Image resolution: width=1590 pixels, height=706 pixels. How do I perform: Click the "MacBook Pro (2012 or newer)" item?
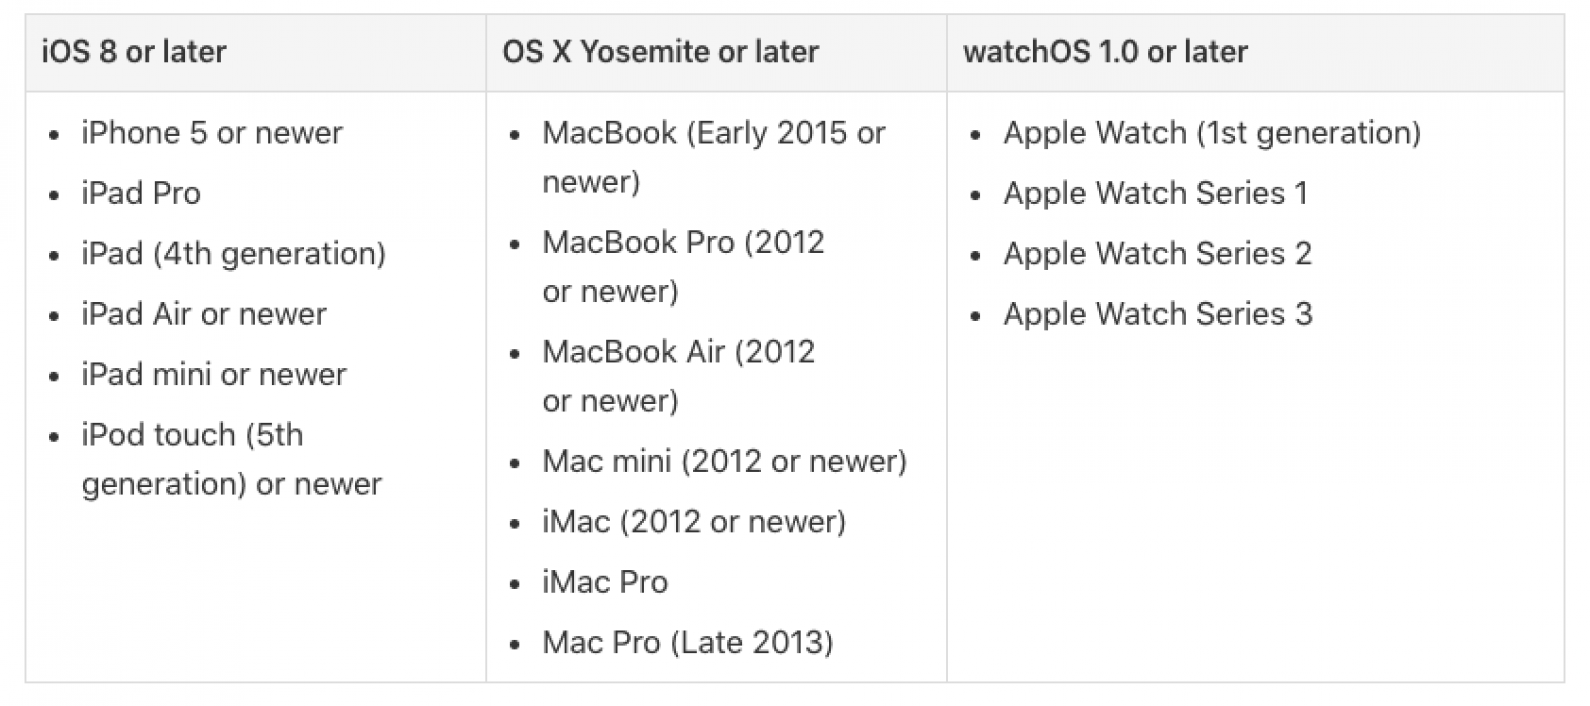683,243
